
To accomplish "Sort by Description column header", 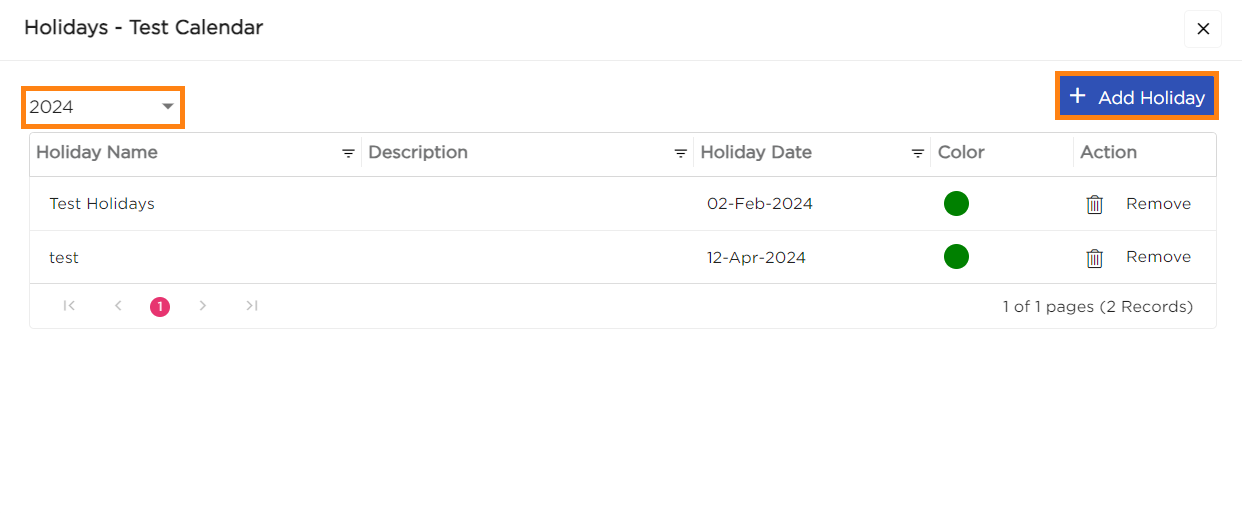I will [x=418, y=153].
